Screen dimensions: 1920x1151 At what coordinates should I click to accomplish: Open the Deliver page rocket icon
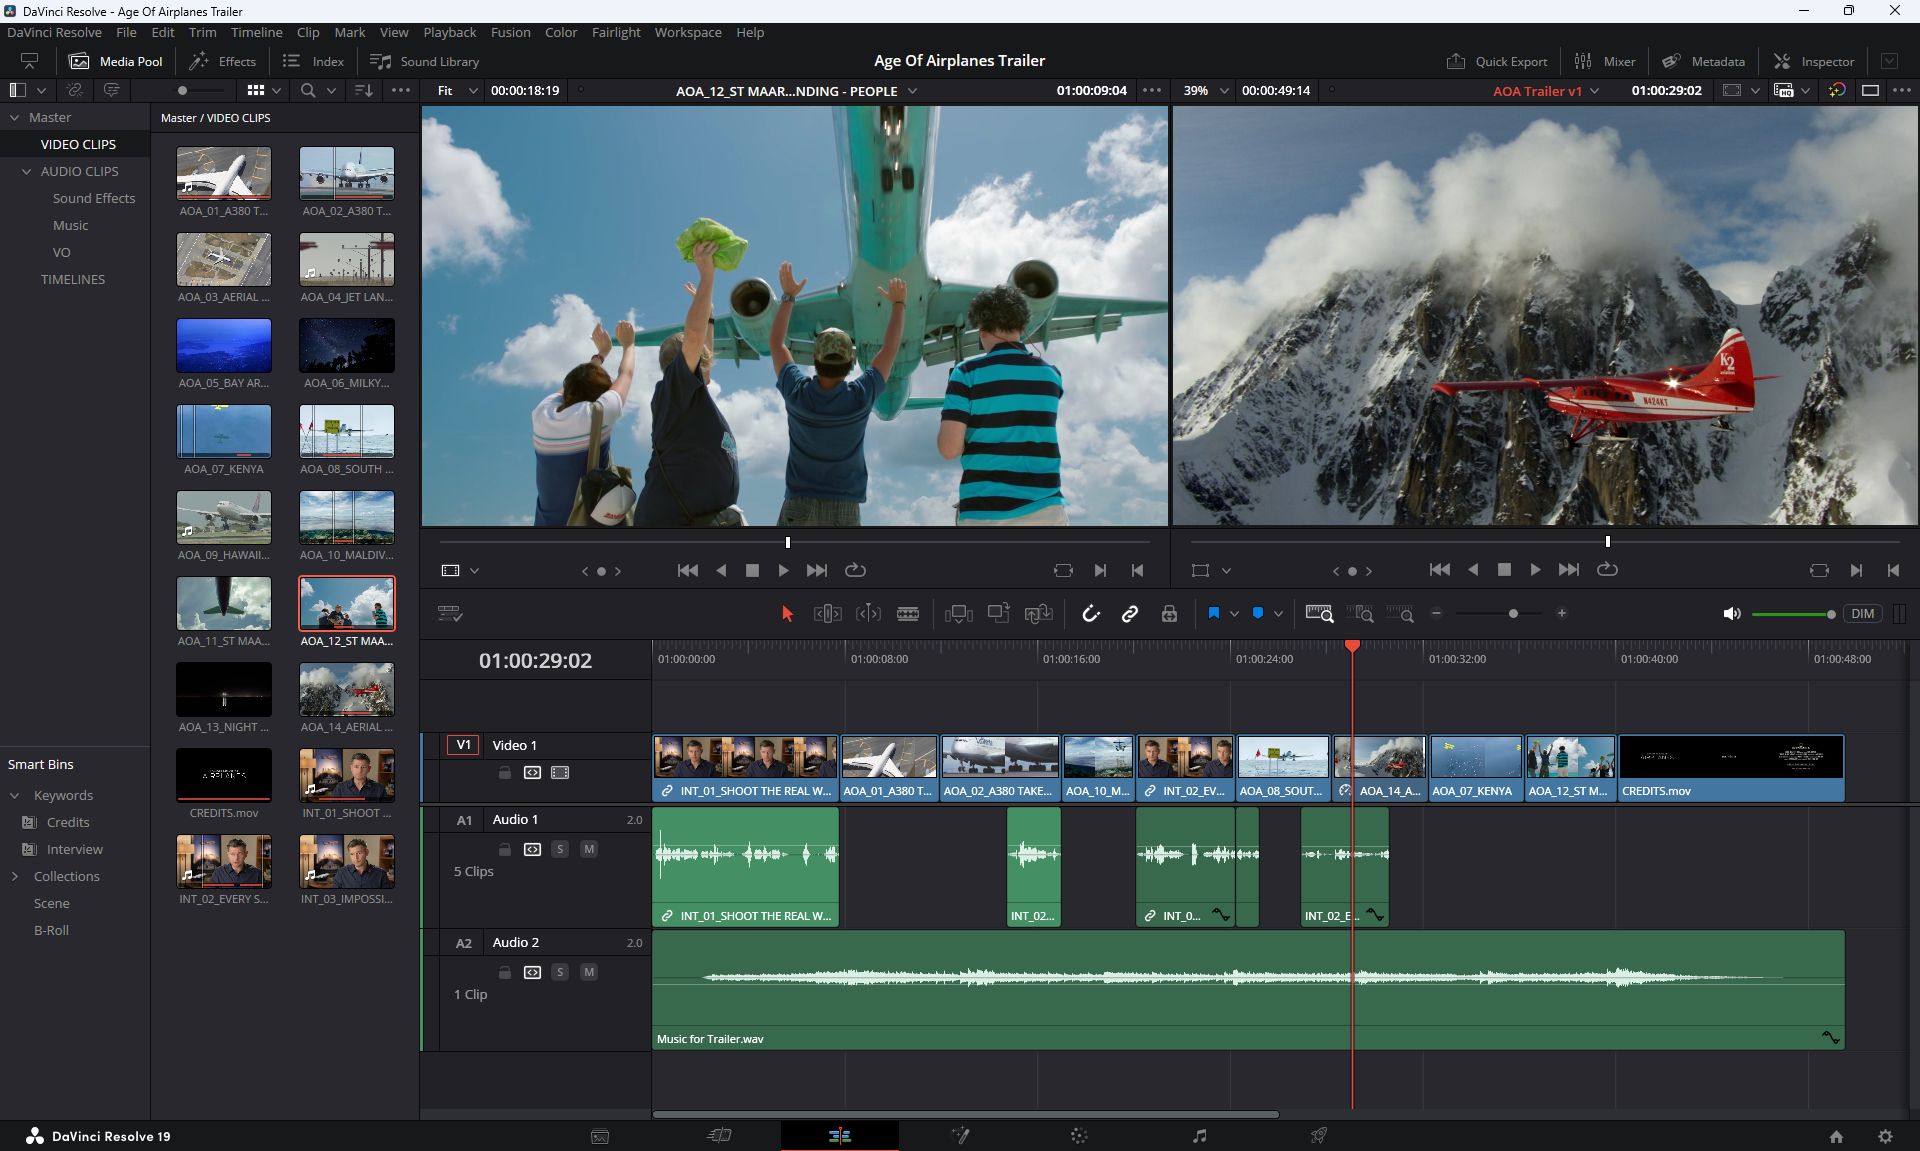(x=1319, y=1136)
